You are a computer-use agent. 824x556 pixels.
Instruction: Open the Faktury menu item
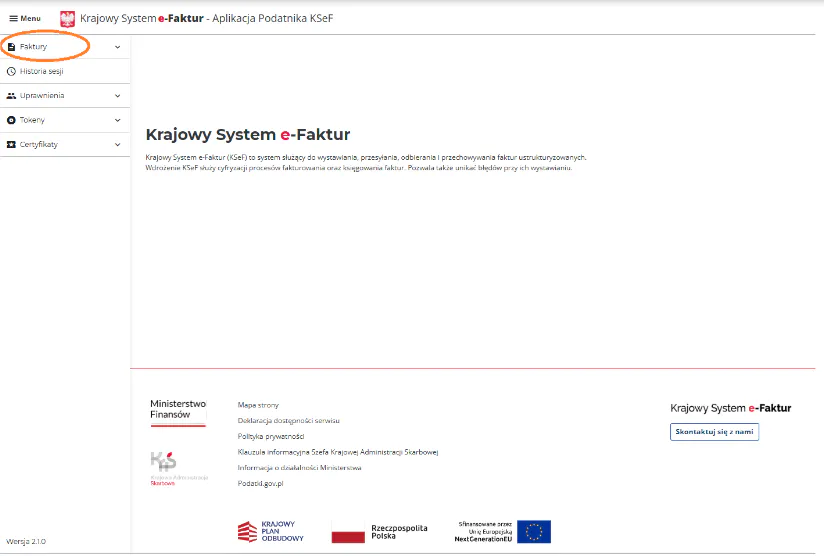click(x=65, y=47)
